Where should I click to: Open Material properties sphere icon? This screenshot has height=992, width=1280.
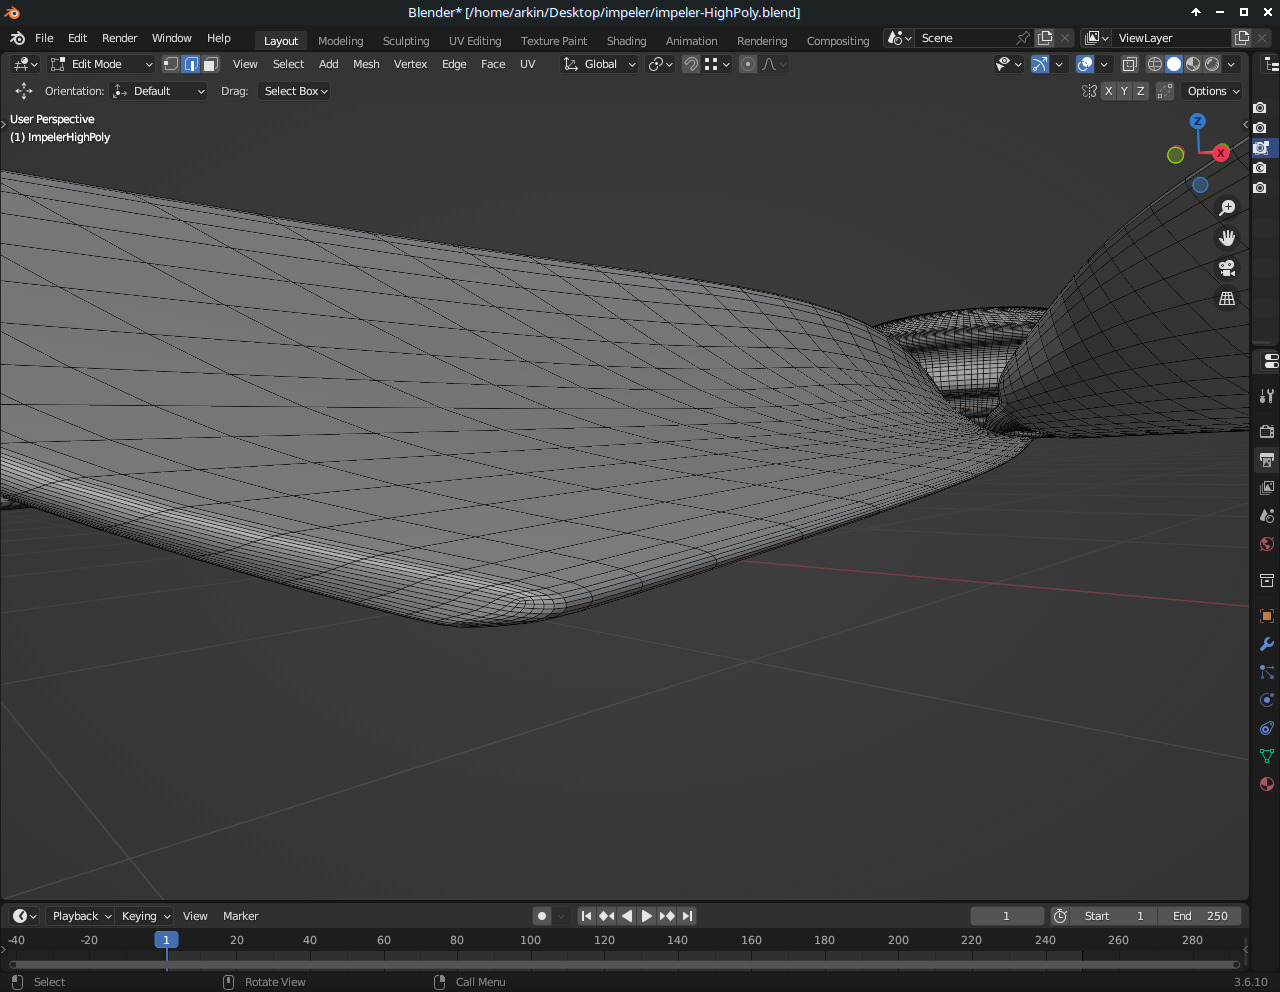1267,784
